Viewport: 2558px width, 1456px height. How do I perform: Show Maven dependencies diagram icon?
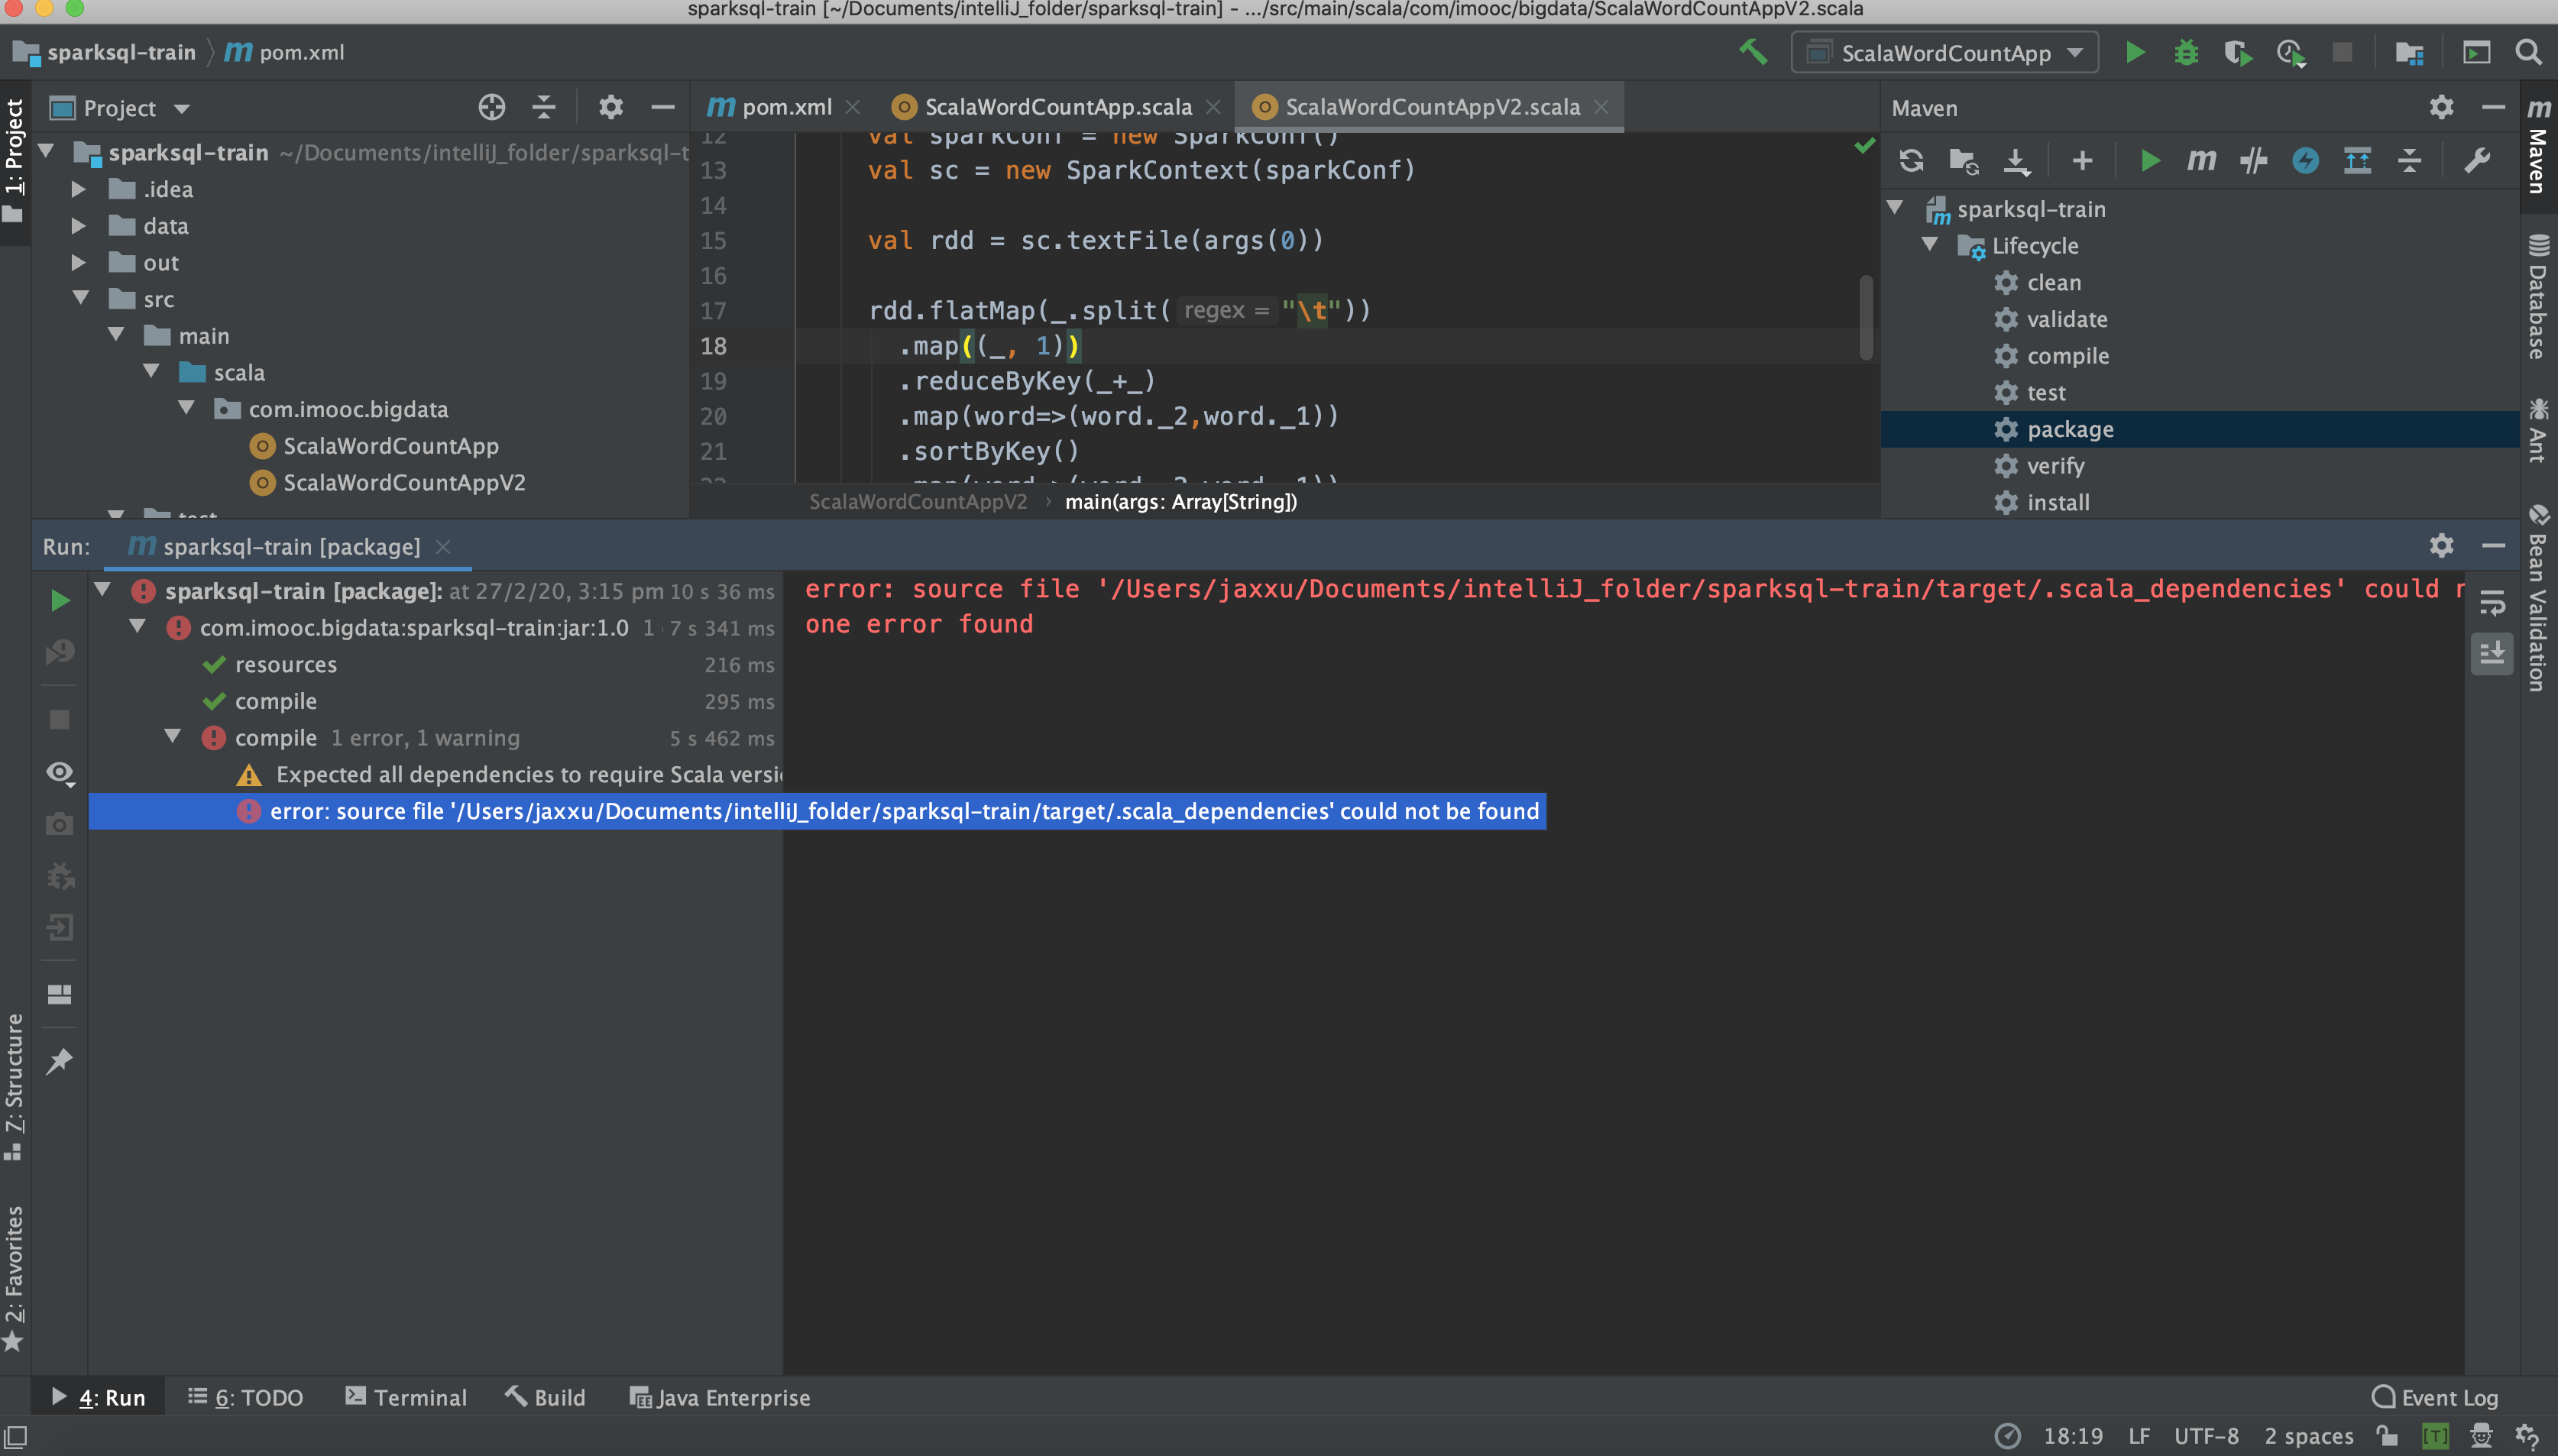2357,160
